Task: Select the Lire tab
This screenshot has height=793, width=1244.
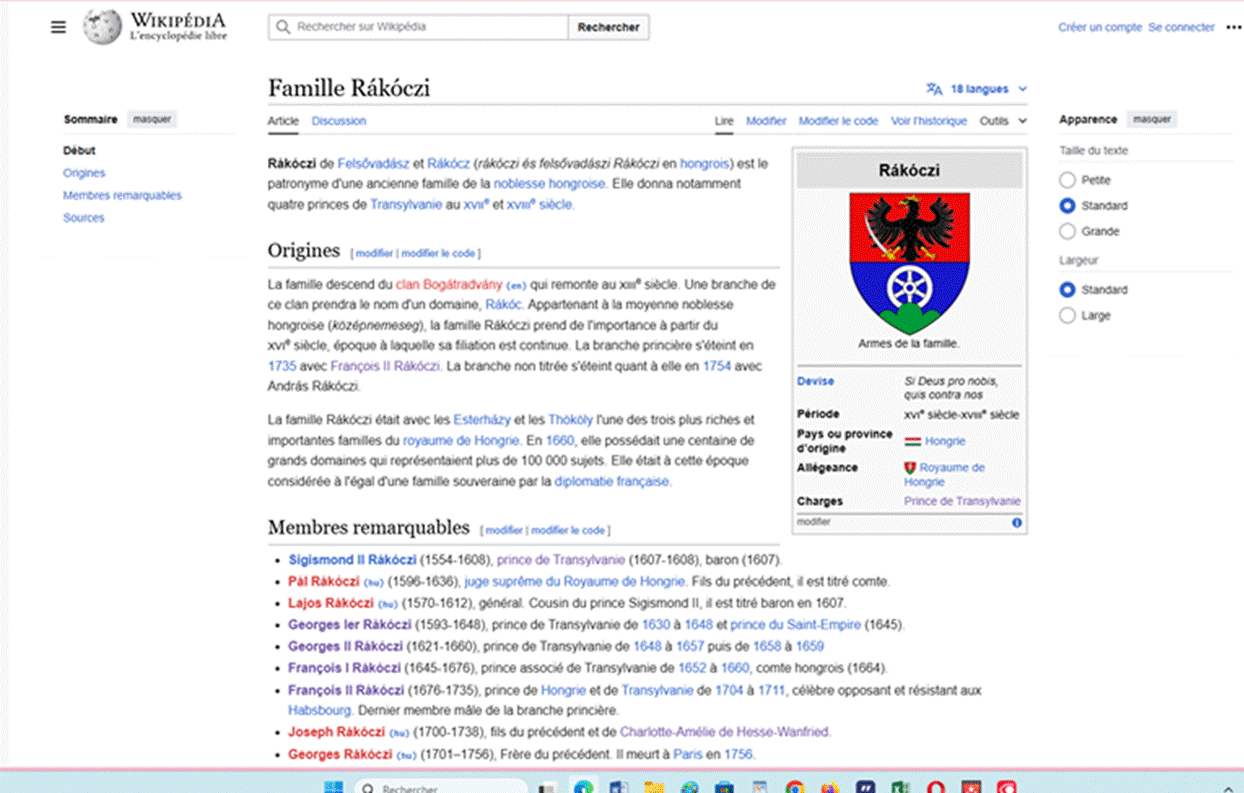Action: tap(724, 121)
